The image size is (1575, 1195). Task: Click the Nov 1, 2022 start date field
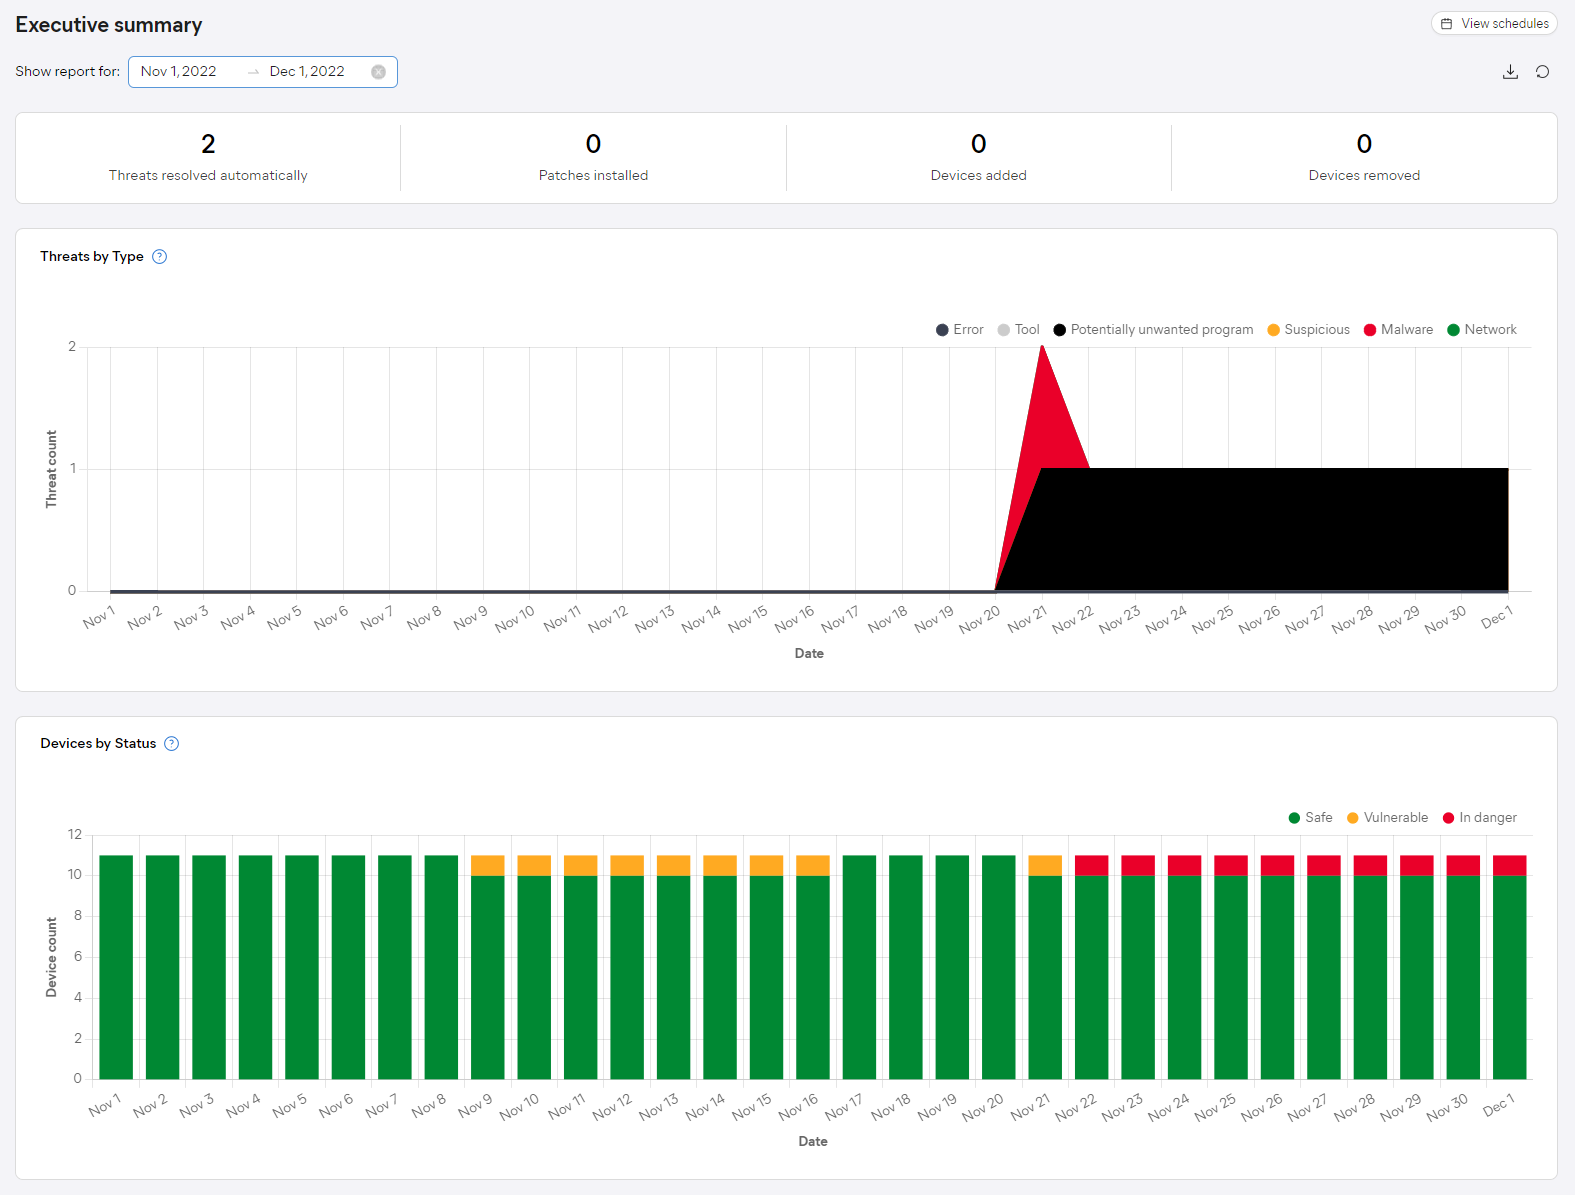click(x=179, y=72)
